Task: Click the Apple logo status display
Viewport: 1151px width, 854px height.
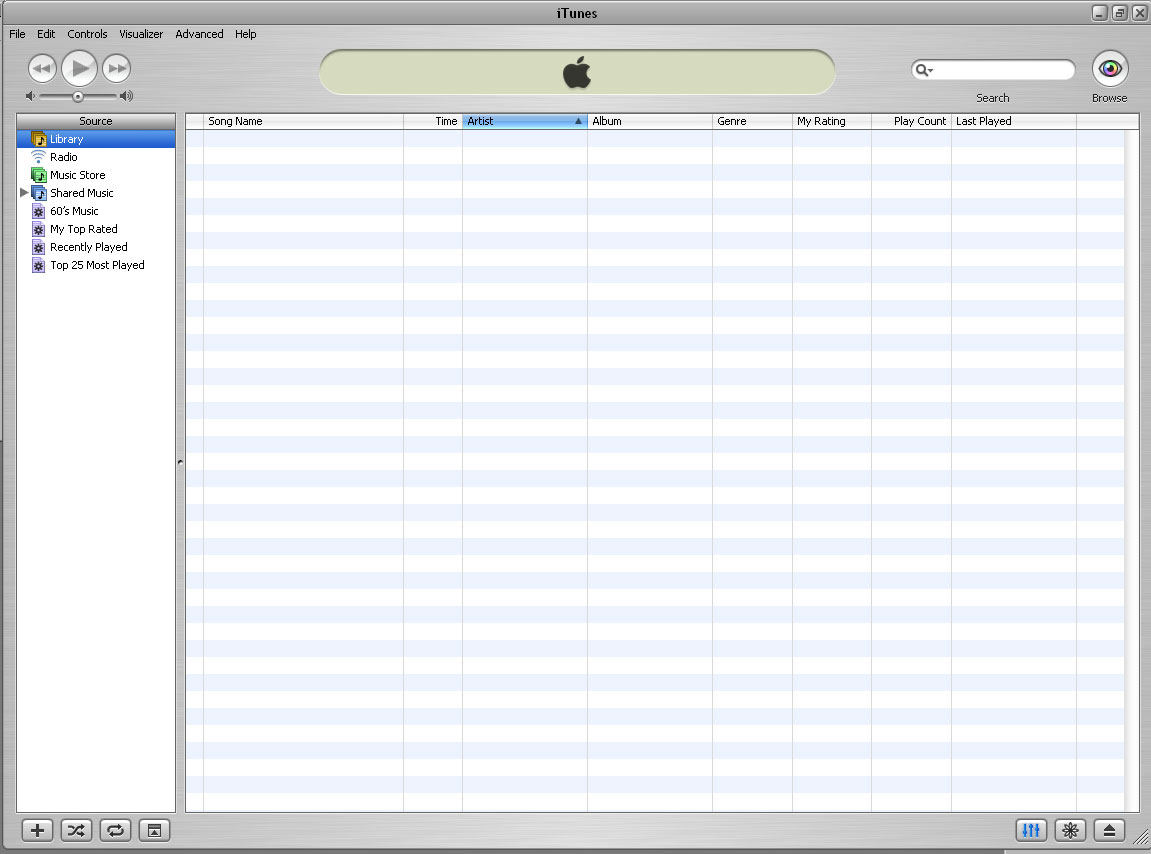Action: pos(577,72)
